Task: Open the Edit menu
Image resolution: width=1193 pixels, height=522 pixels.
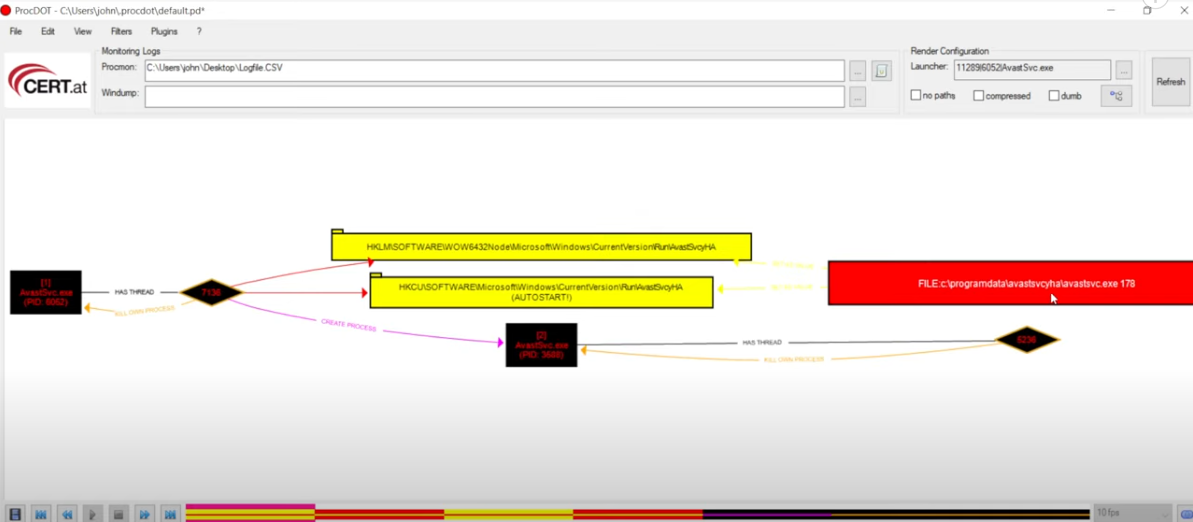Action: 48,31
